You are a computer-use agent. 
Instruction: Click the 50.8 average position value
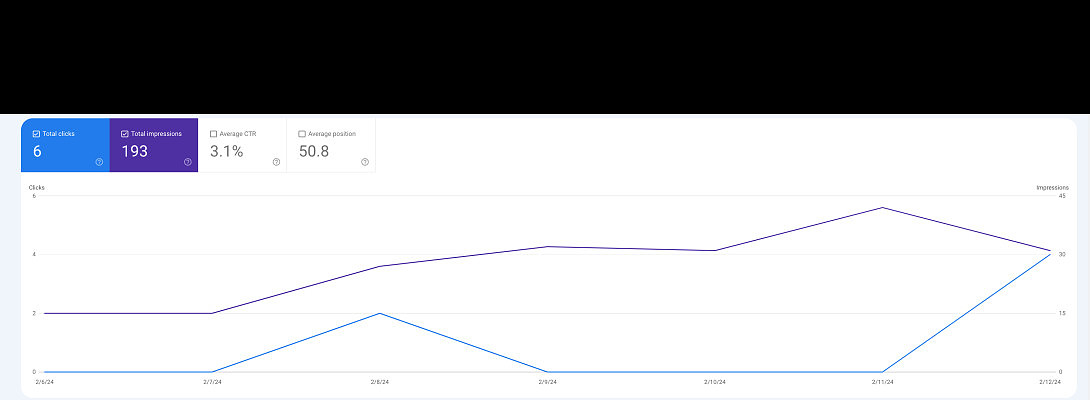point(314,151)
